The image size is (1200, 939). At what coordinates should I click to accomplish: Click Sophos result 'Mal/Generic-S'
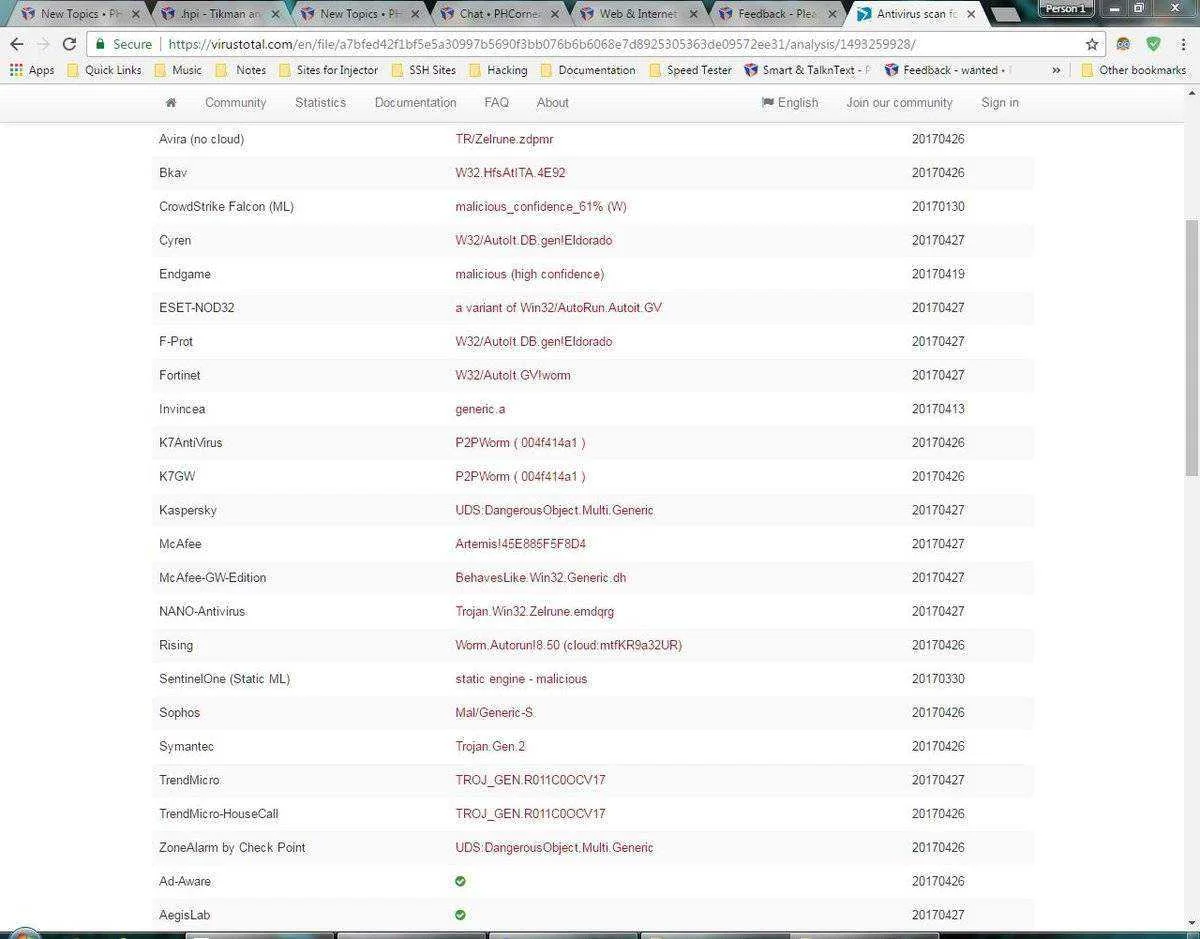point(494,713)
